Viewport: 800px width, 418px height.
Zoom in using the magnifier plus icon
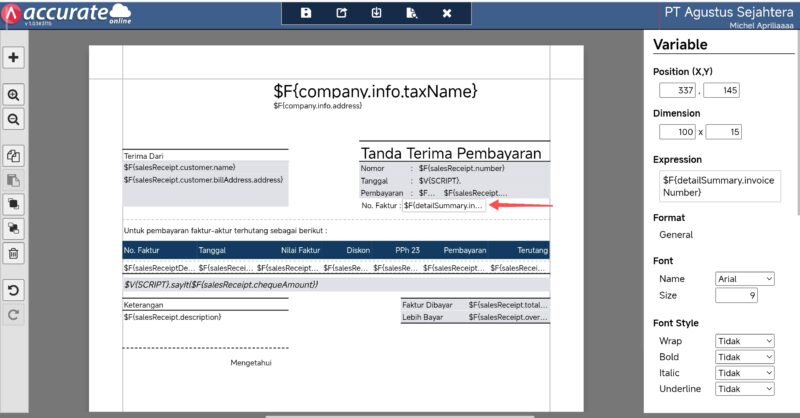pos(14,95)
